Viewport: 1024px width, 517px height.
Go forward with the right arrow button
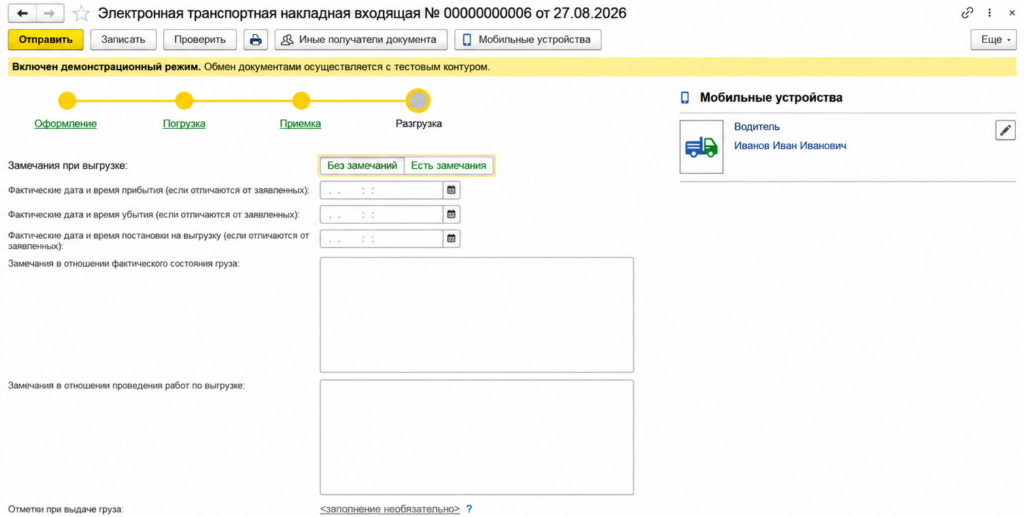pos(50,13)
